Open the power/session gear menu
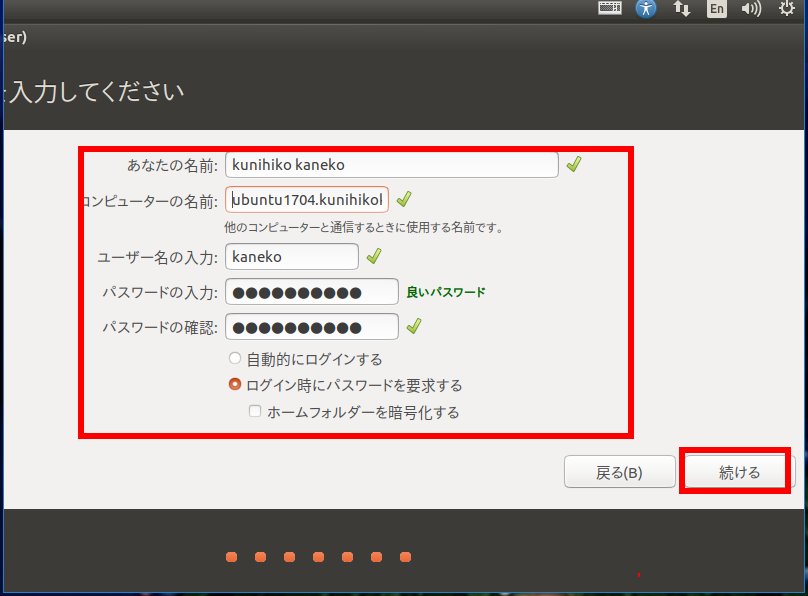Screen dimensions: 808x596 tap(786, 8)
